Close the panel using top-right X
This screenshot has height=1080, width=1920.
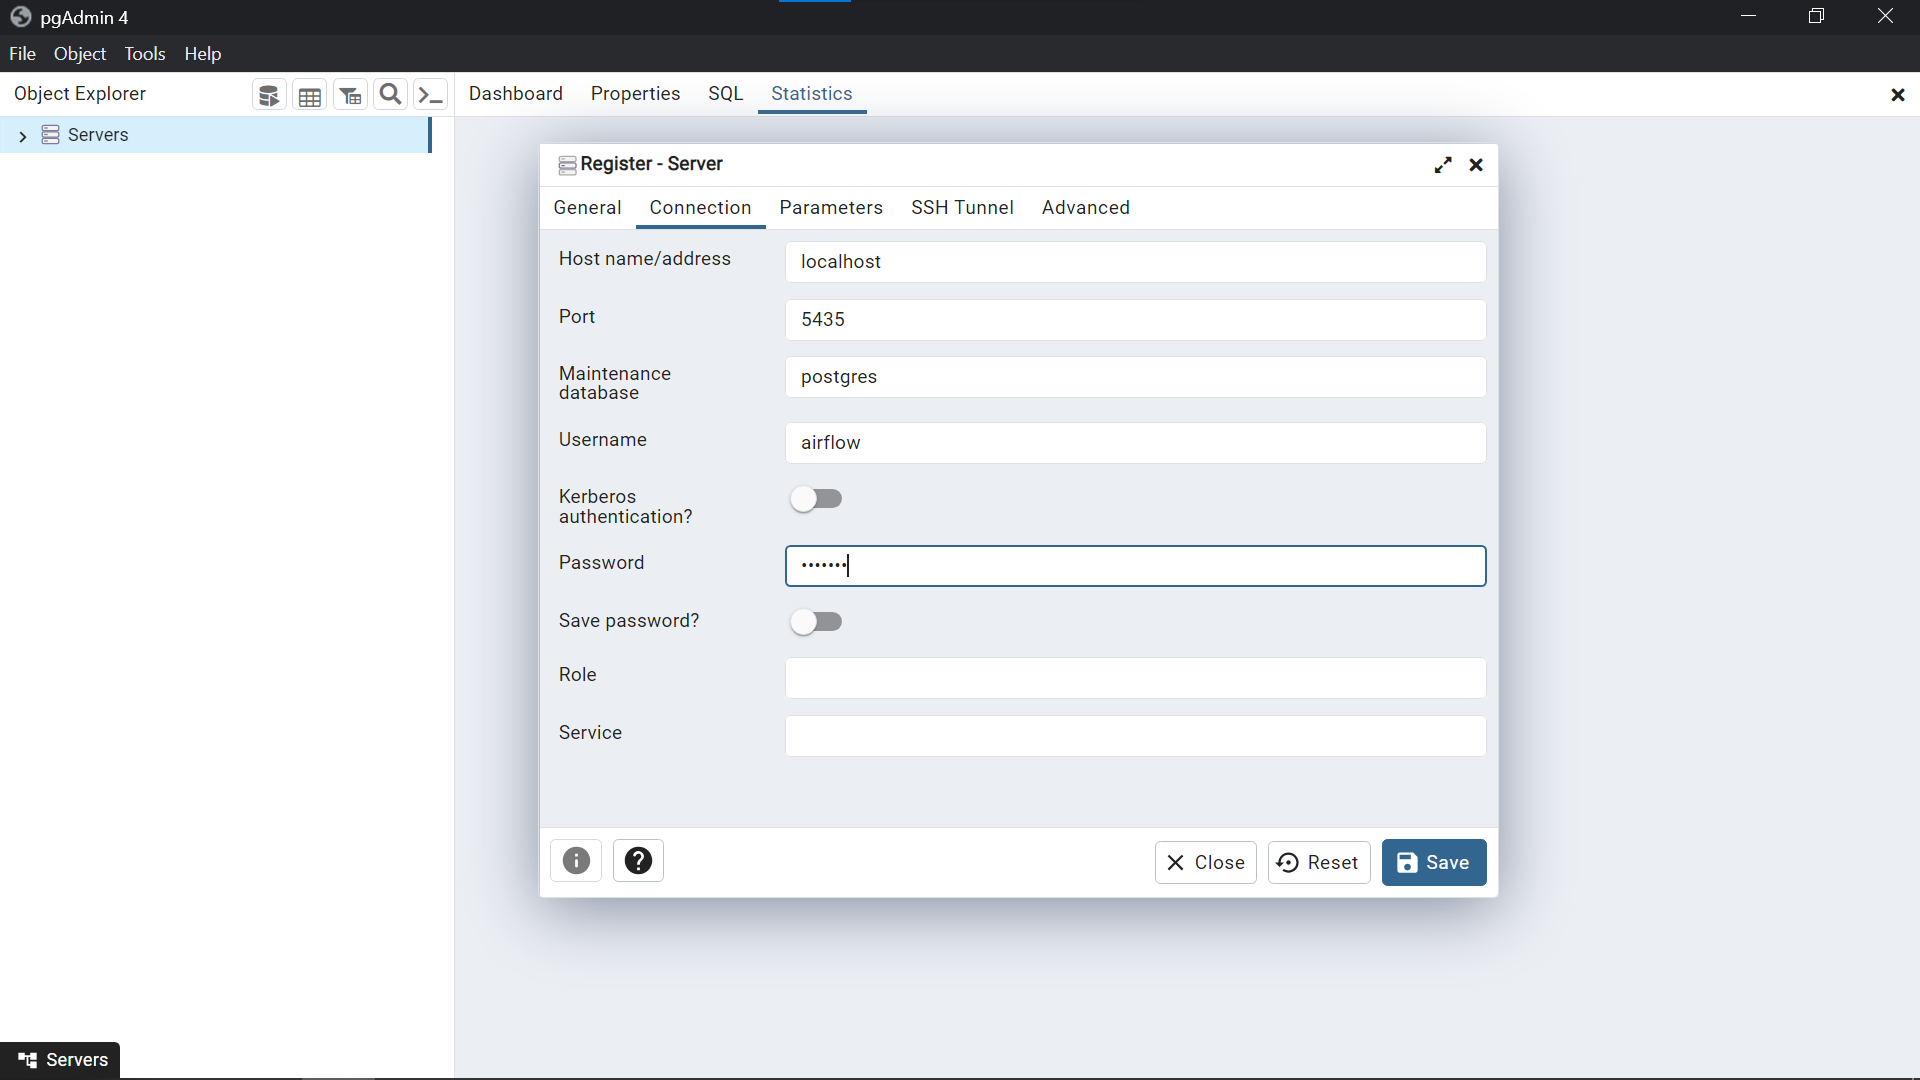click(1897, 95)
